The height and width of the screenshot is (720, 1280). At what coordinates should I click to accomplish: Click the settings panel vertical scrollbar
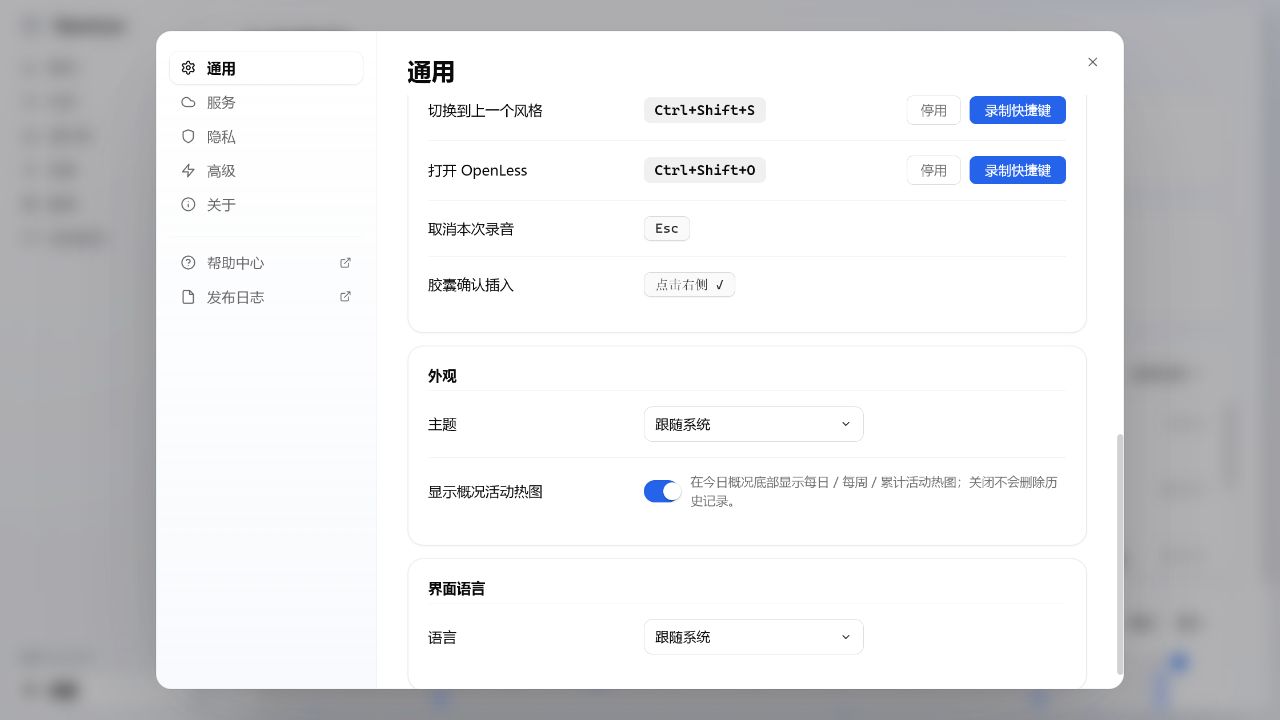[x=1120, y=554]
